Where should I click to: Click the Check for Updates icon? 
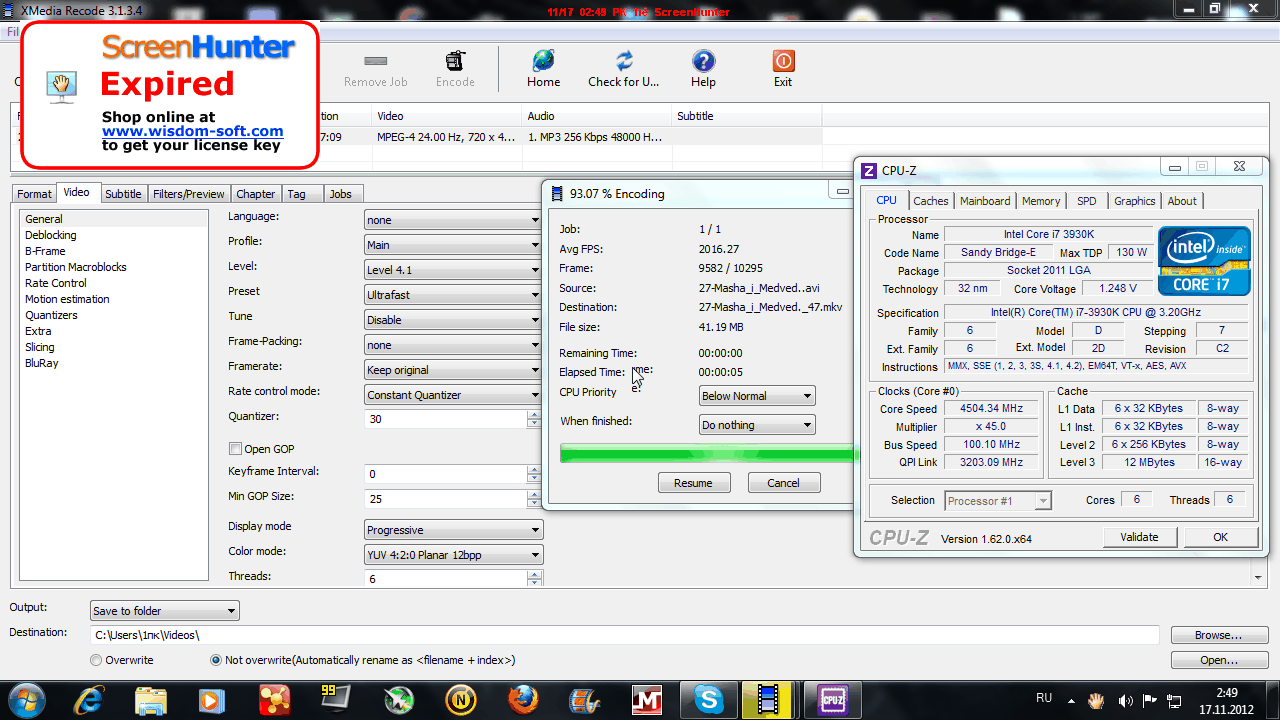point(624,62)
